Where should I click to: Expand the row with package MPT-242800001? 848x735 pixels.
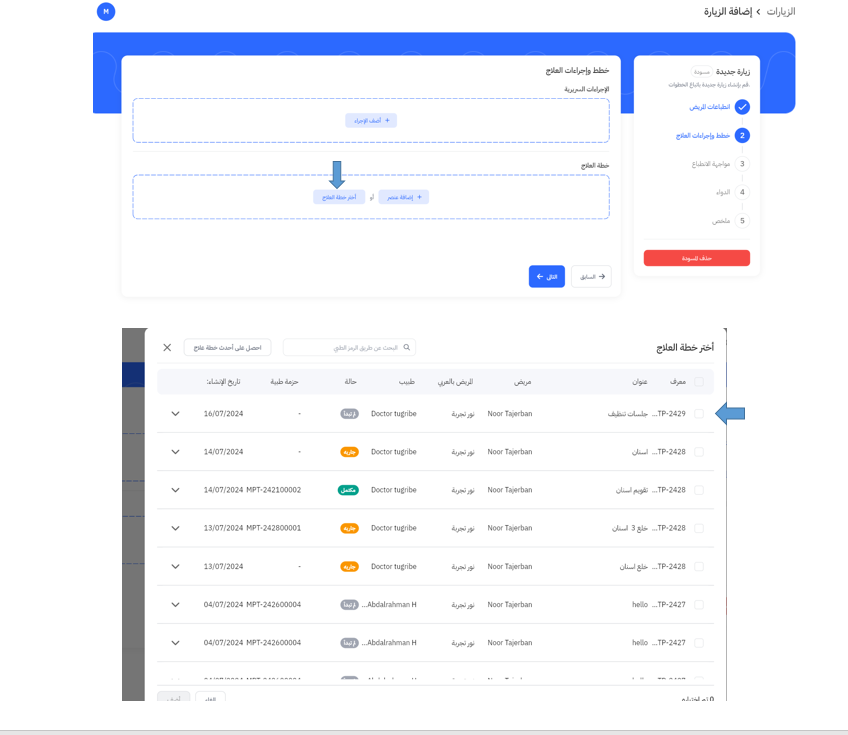(176, 528)
